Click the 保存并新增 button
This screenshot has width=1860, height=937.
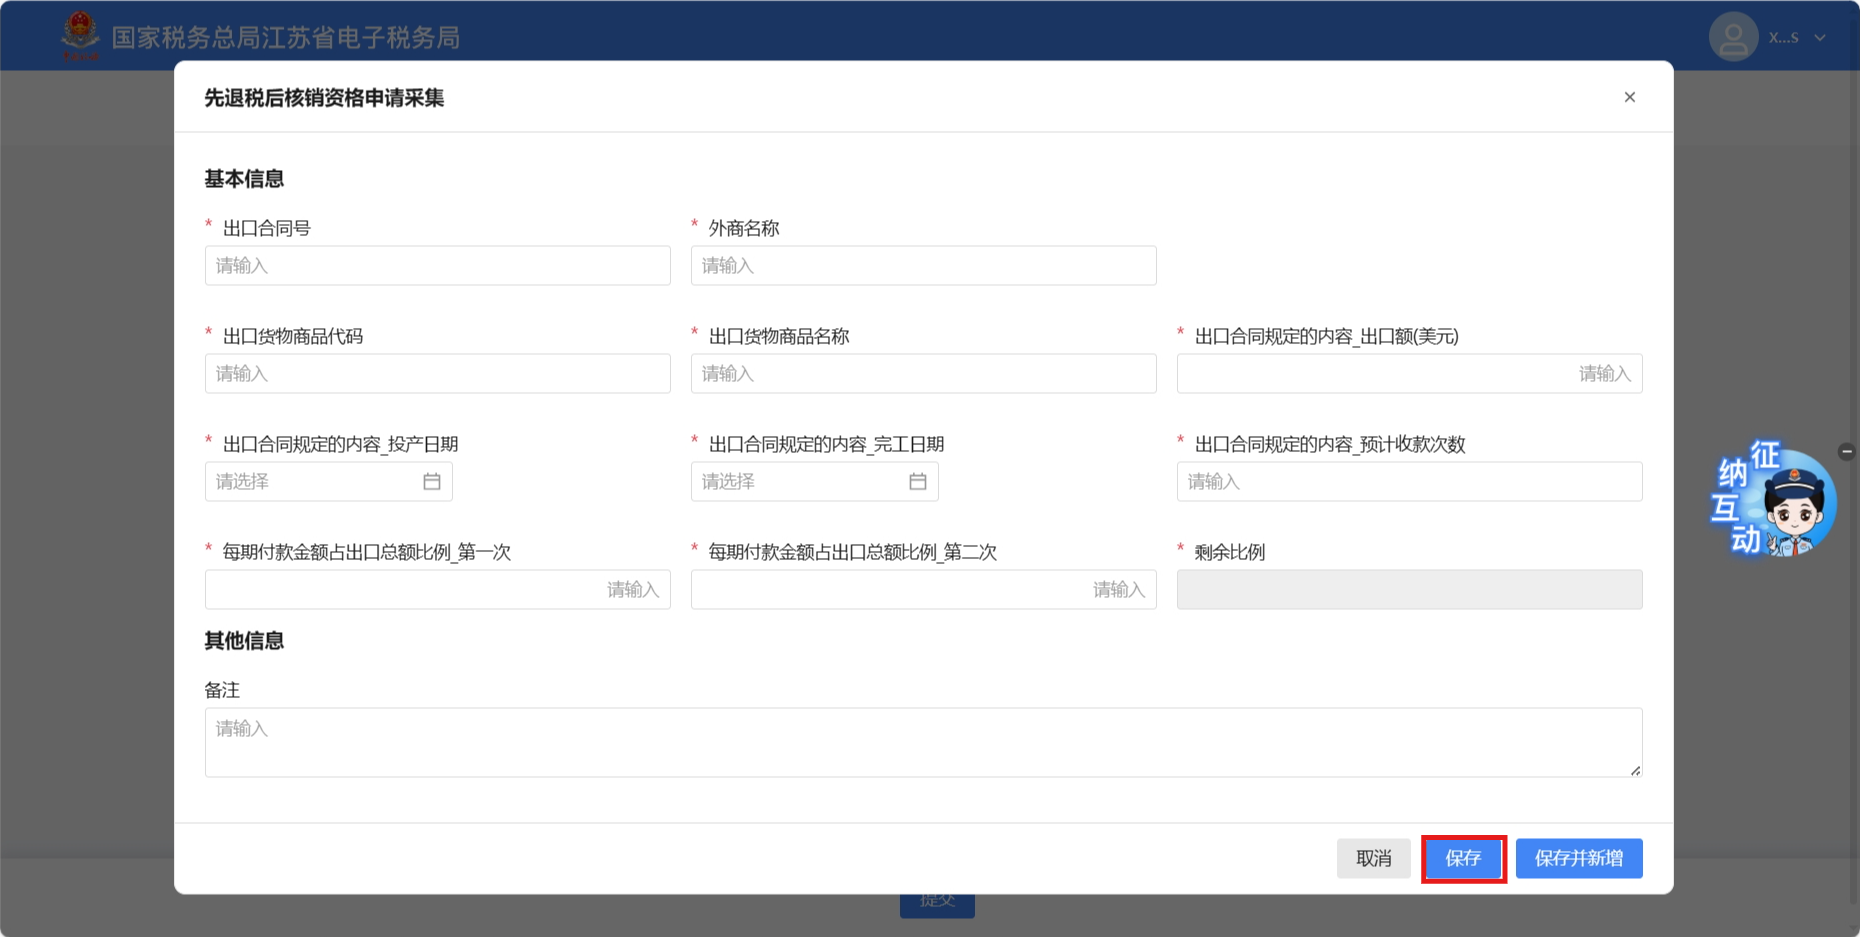click(1578, 859)
